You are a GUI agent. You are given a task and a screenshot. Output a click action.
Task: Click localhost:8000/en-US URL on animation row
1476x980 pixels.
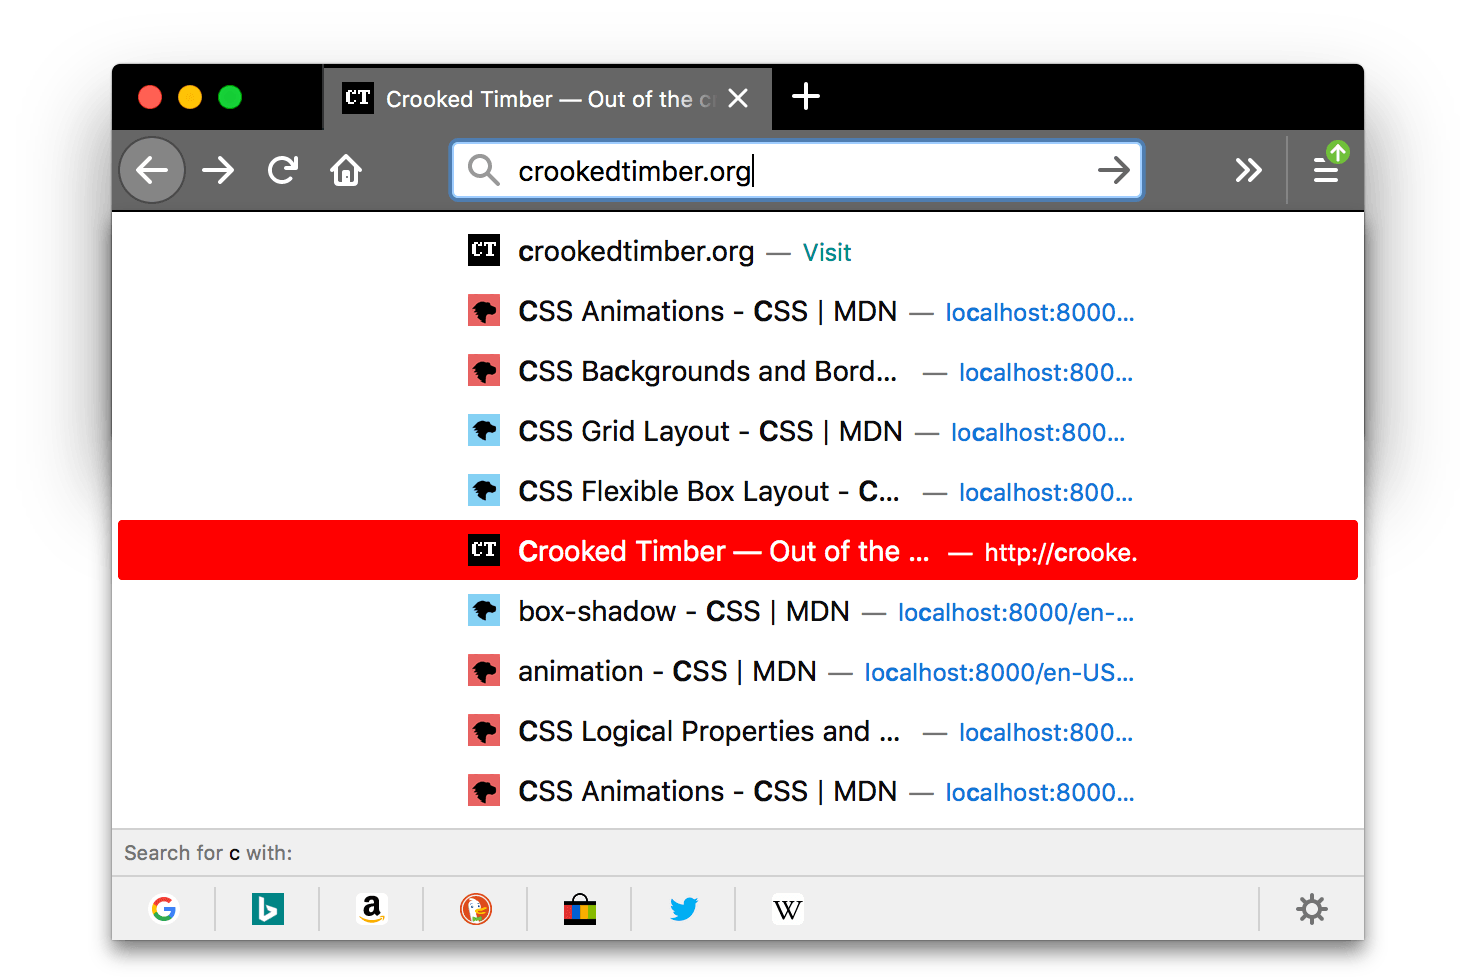[x=999, y=672]
